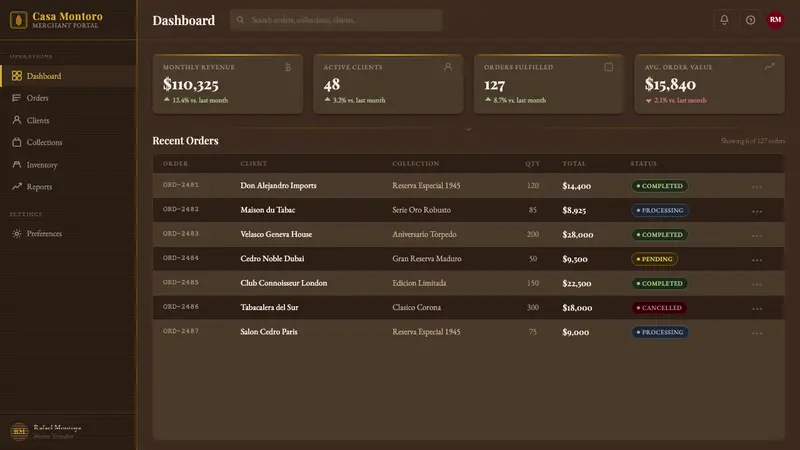Click collection Gran Reserva Maduro

point(427,259)
